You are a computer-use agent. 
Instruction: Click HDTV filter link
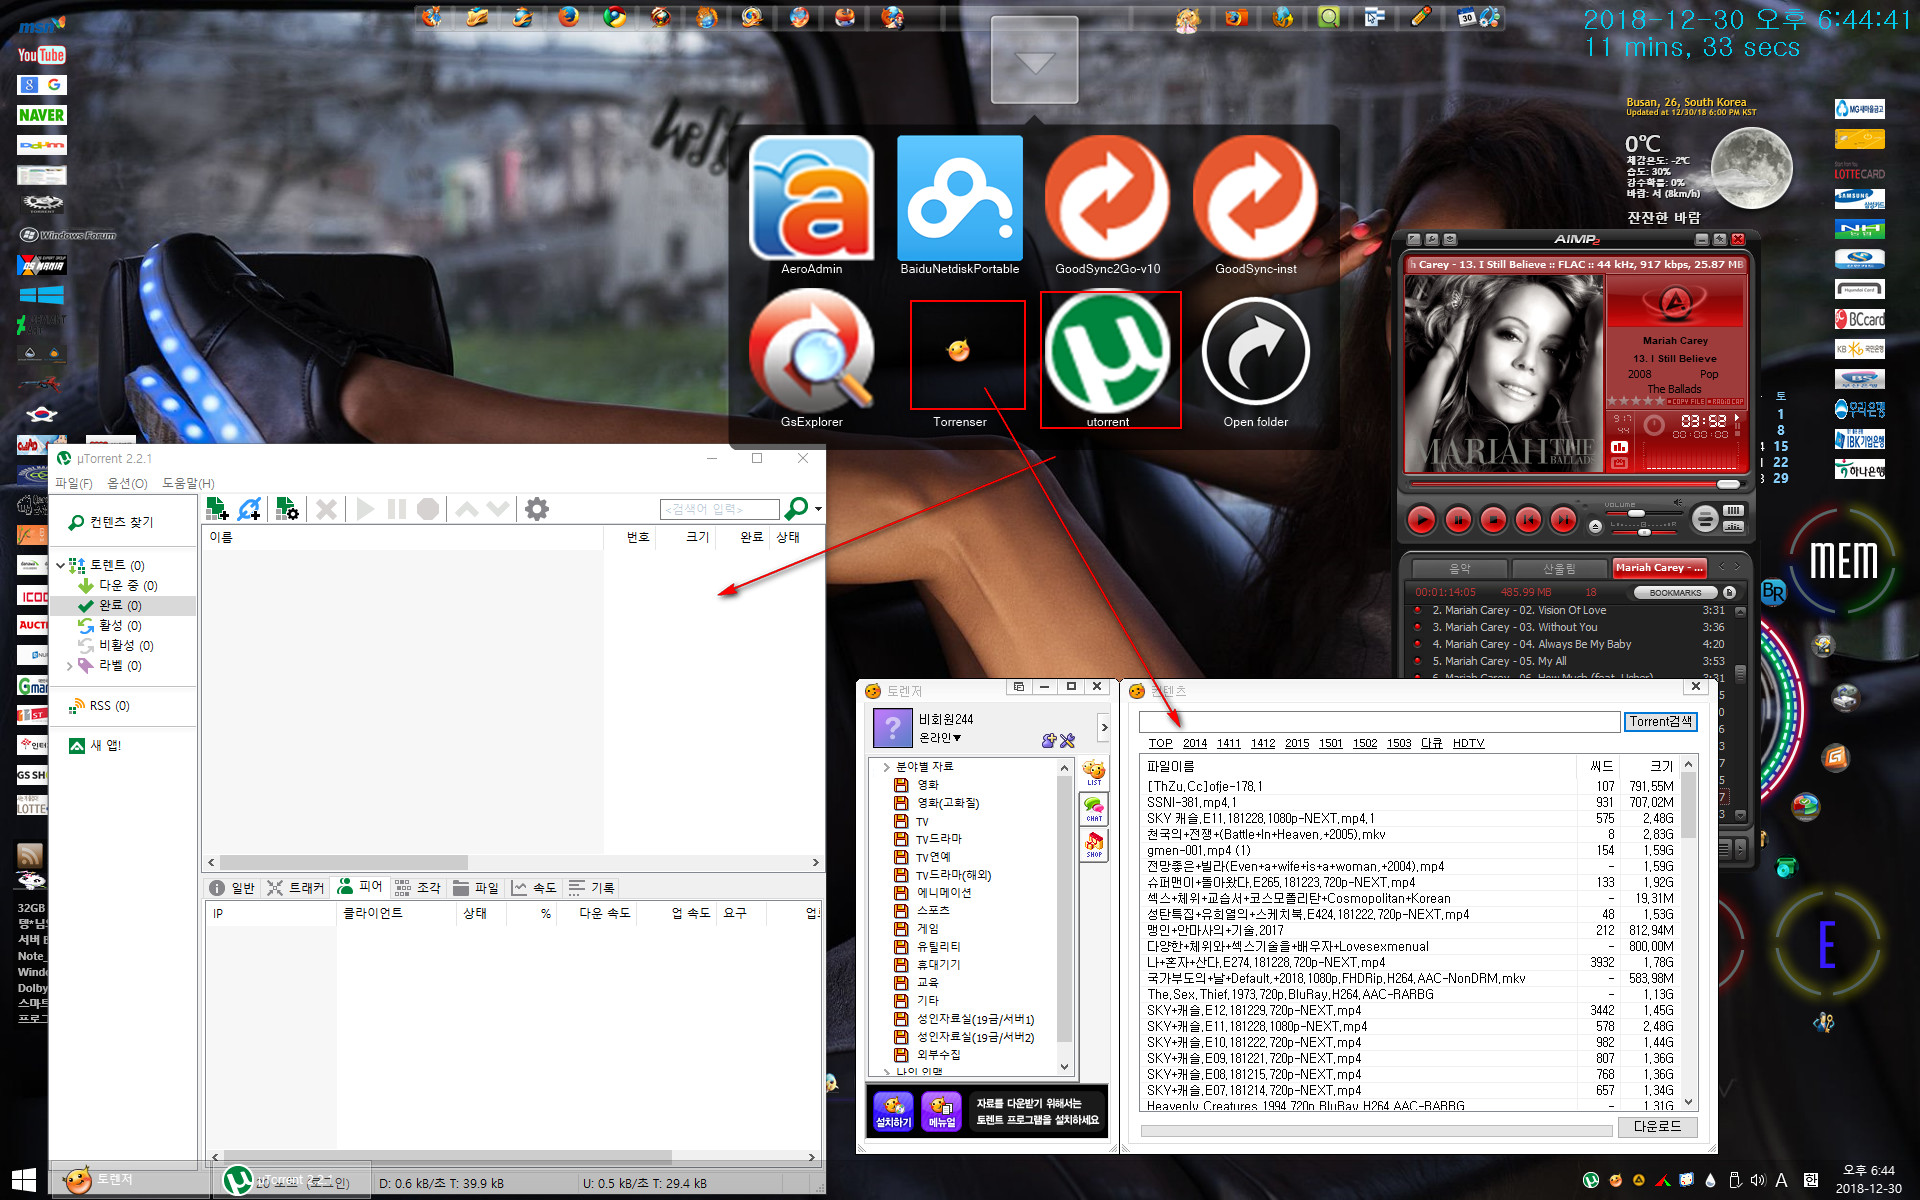[1468, 743]
